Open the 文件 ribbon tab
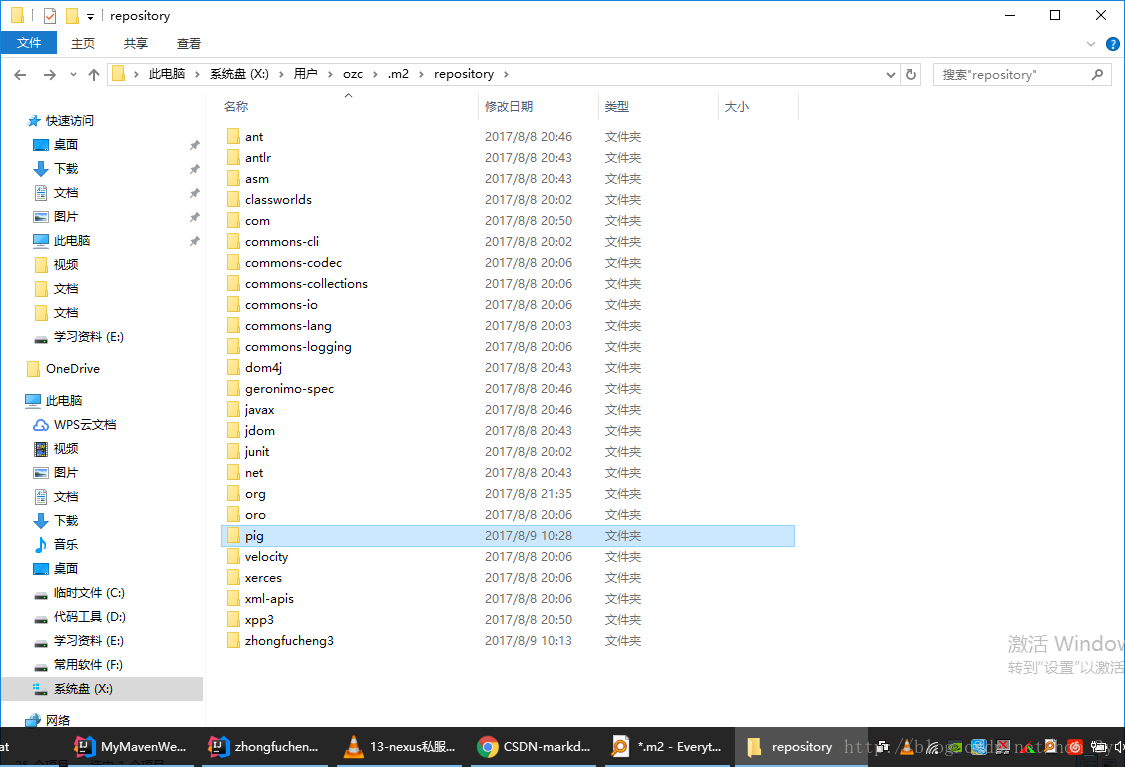This screenshot has width=1125, height=767. 29,43
